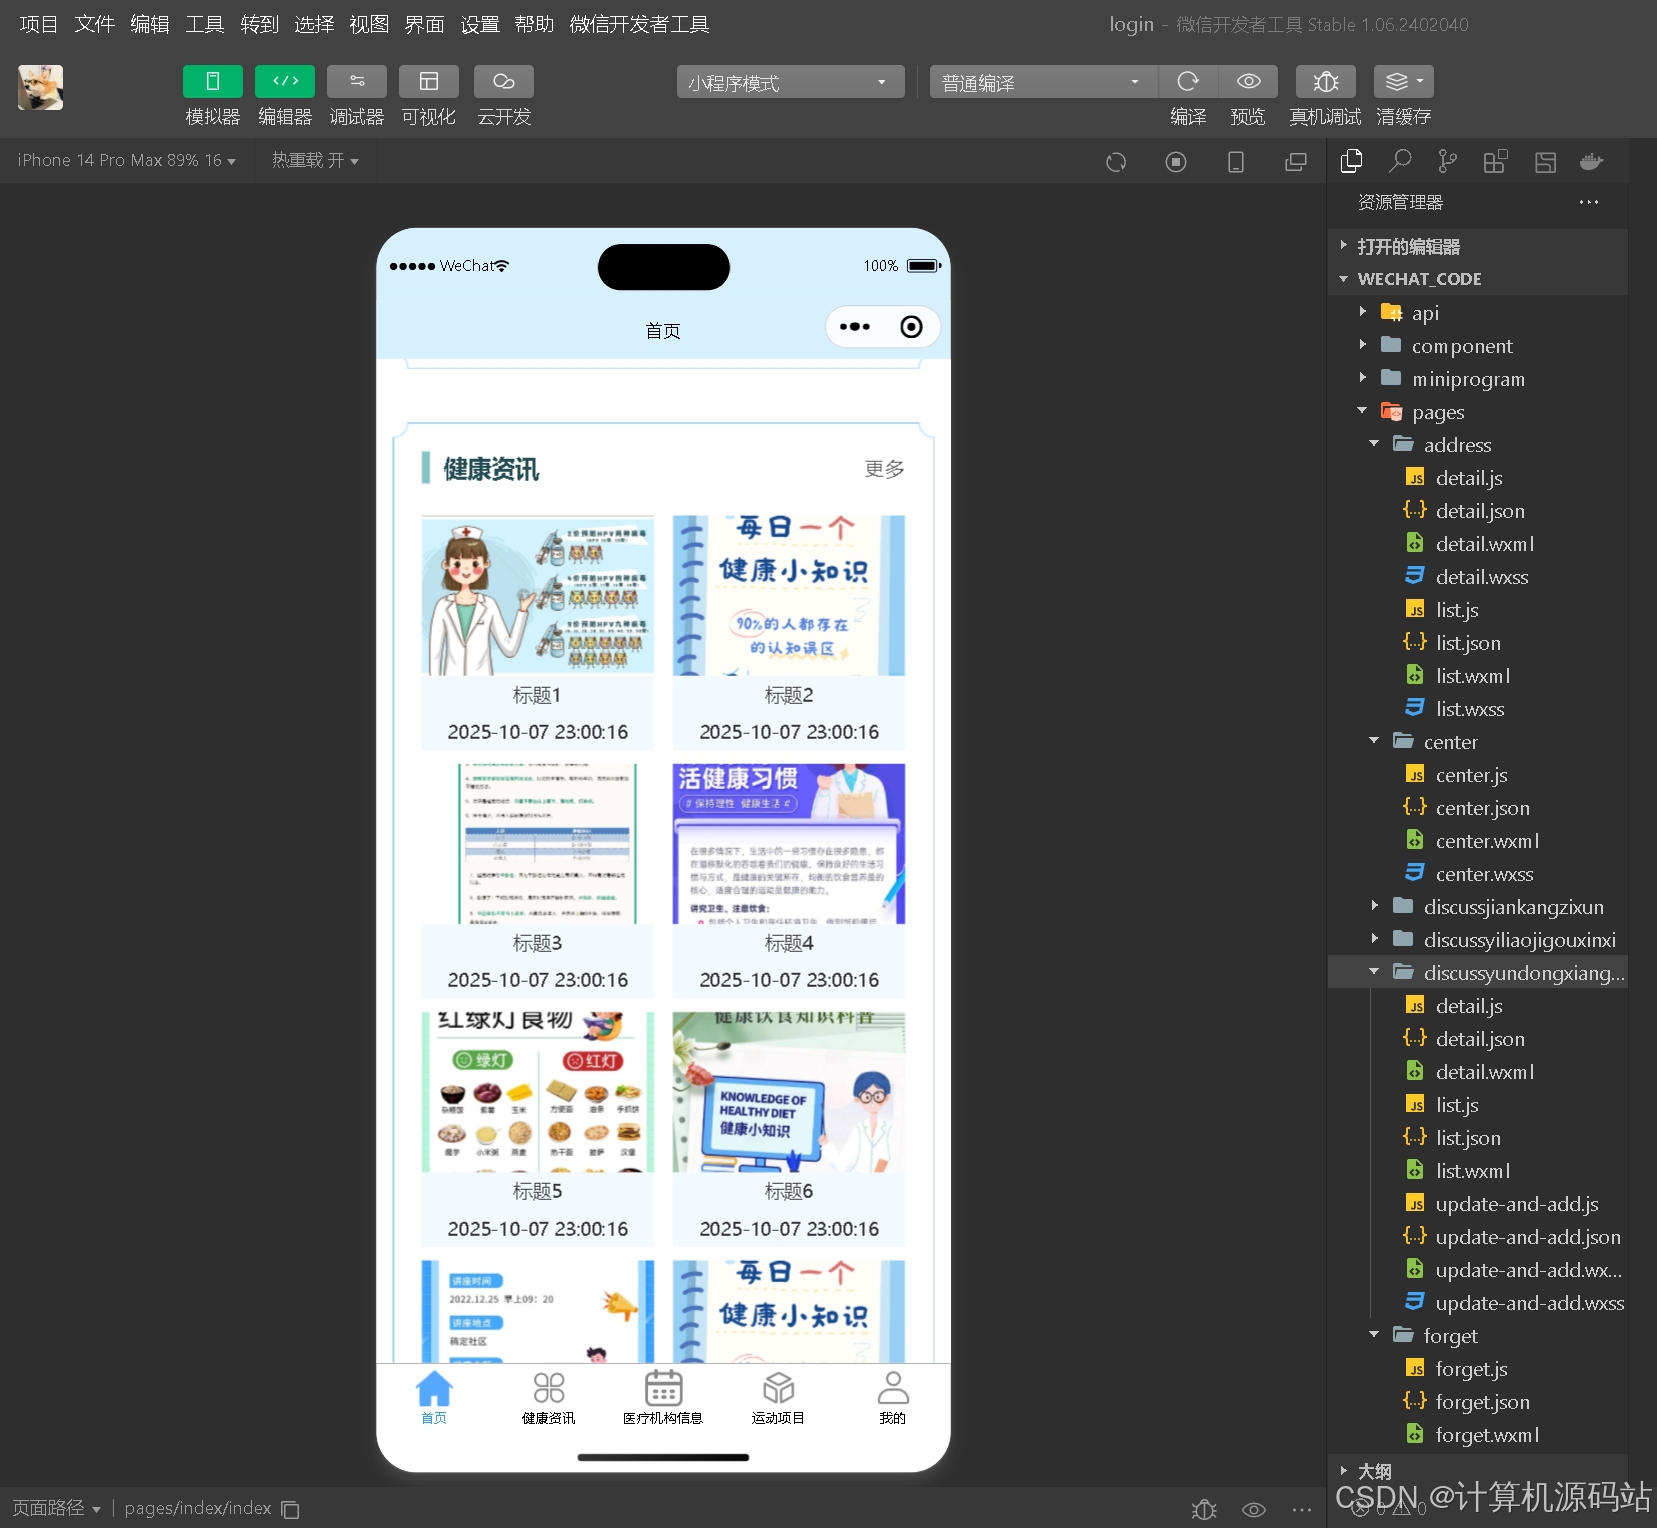The image size is (1657, 1528).
Task: Select the 运动项目 tab in the phone
Action: tap(778, 1397)
